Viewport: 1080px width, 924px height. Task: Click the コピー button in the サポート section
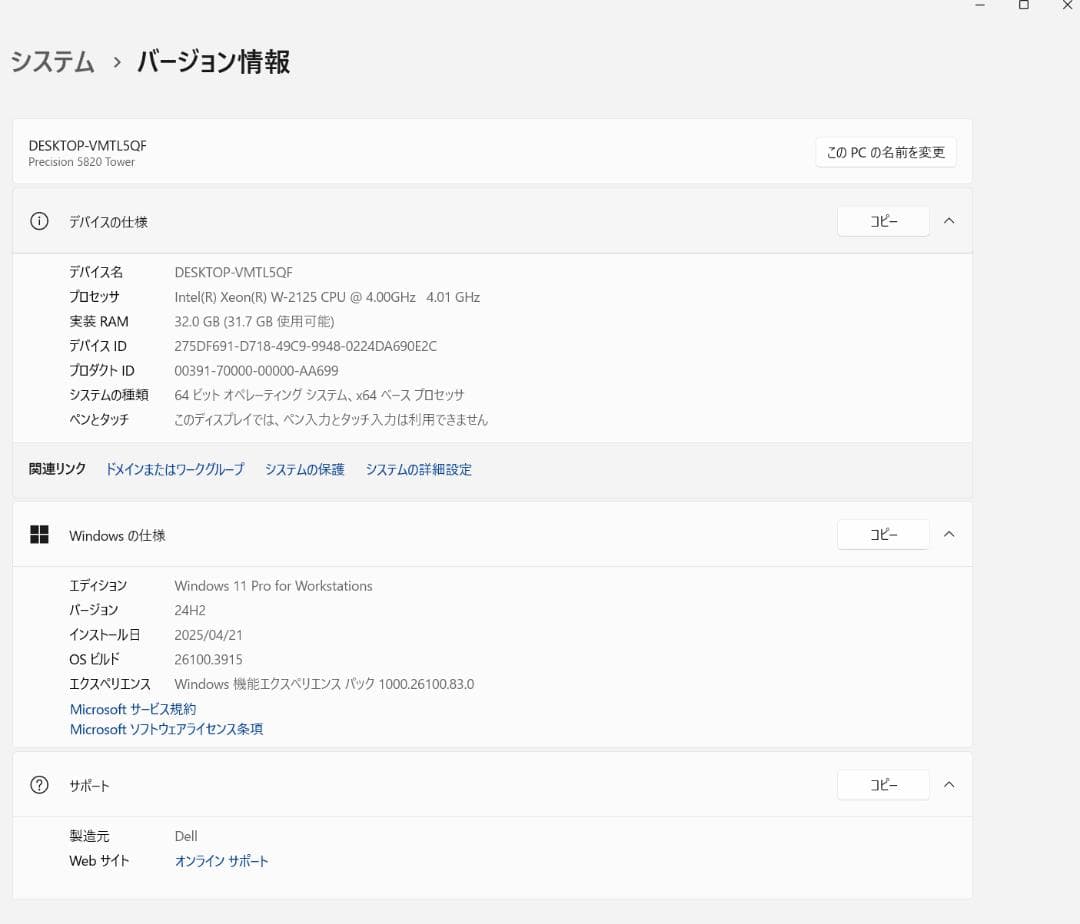click(x=883, y=784)
